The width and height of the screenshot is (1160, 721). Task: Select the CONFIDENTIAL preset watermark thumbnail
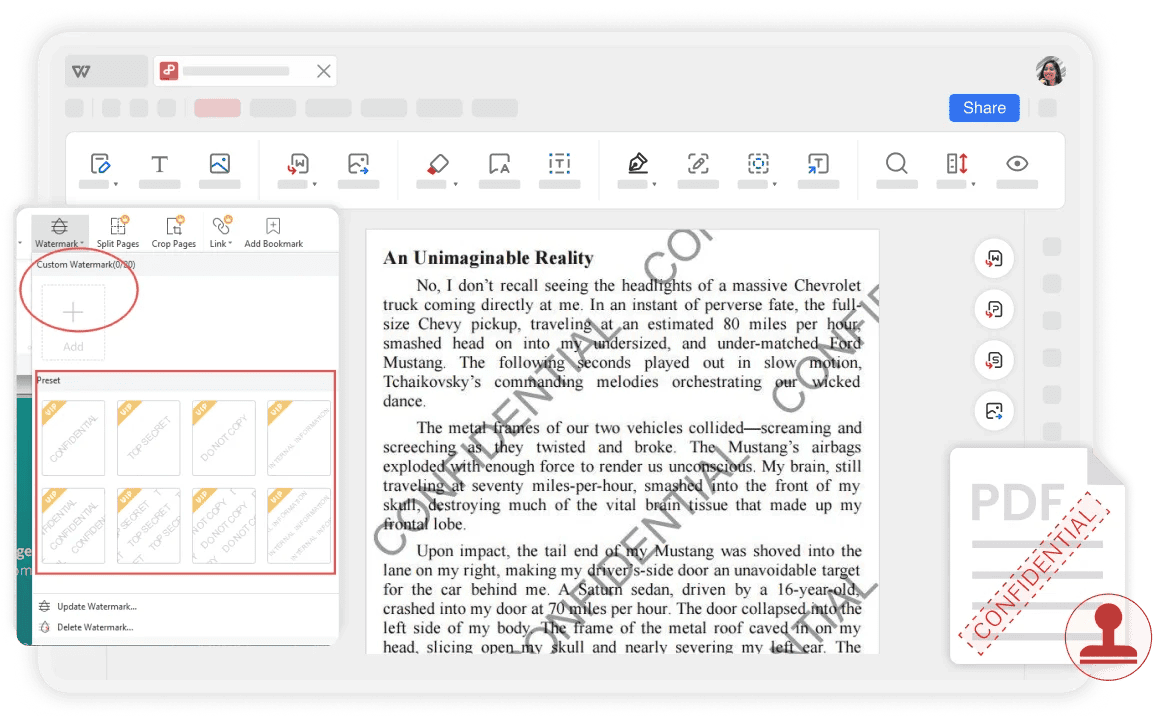point(73,438)
